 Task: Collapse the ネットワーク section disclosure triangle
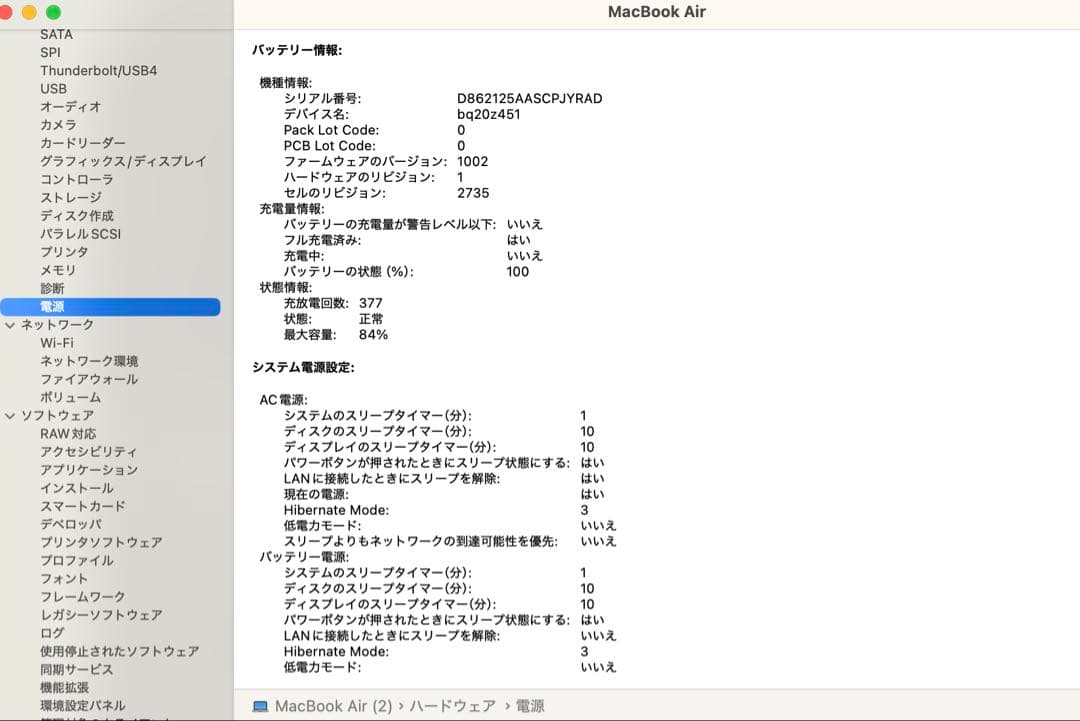[x=10, y=324]
